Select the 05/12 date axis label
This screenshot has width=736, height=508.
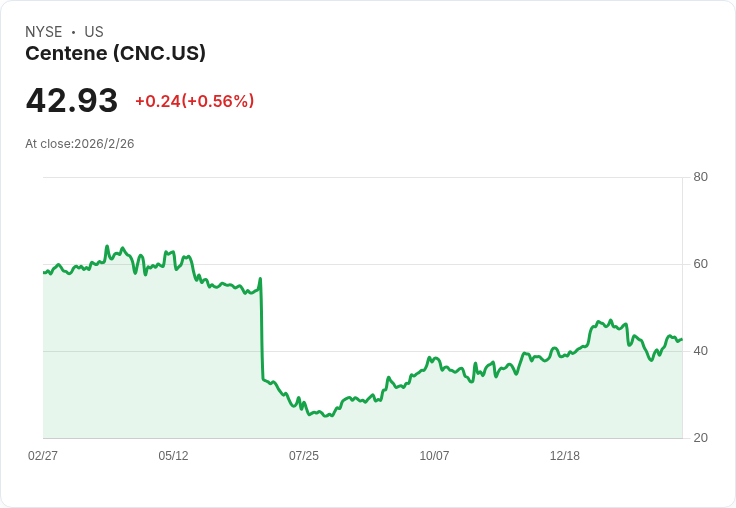click(x=173, y=456)
